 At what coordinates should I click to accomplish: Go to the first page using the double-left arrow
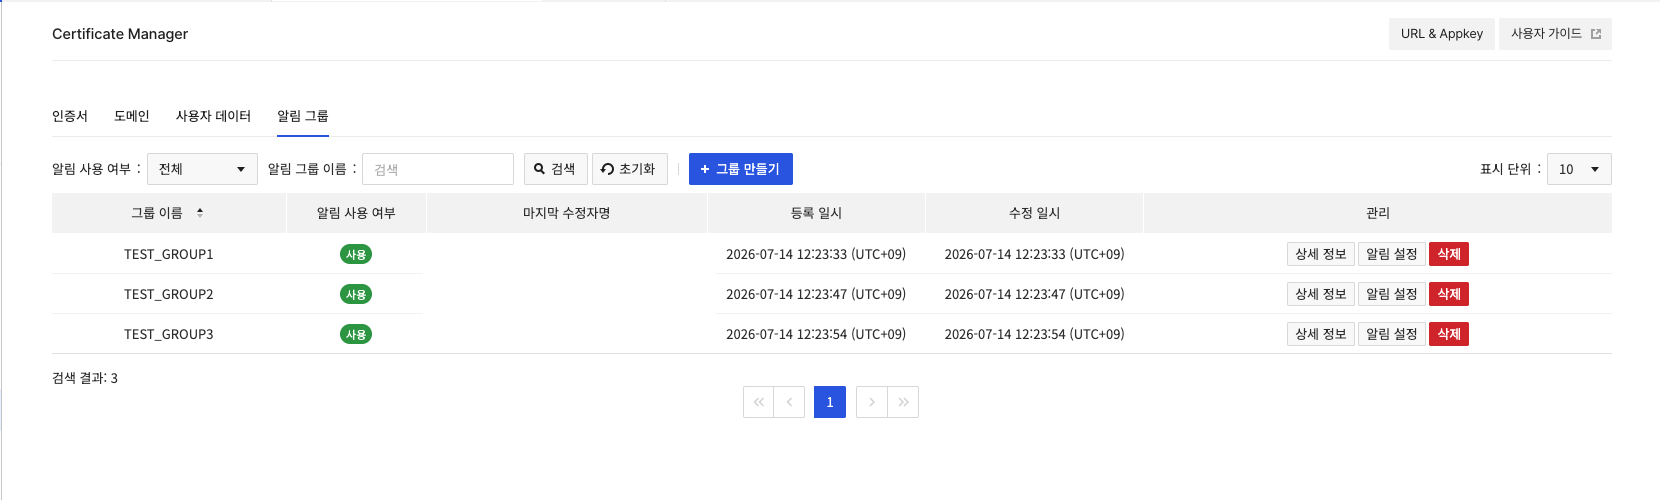[x=759, y=402]
